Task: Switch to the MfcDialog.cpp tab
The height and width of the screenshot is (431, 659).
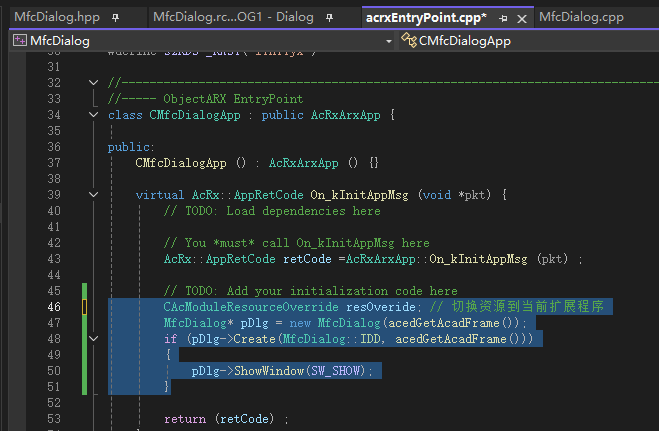Action: pos(582,18)
